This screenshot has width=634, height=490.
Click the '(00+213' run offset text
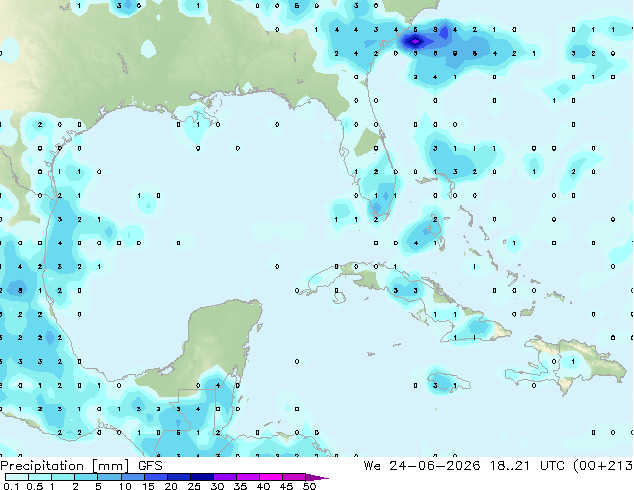click(603, 466)
